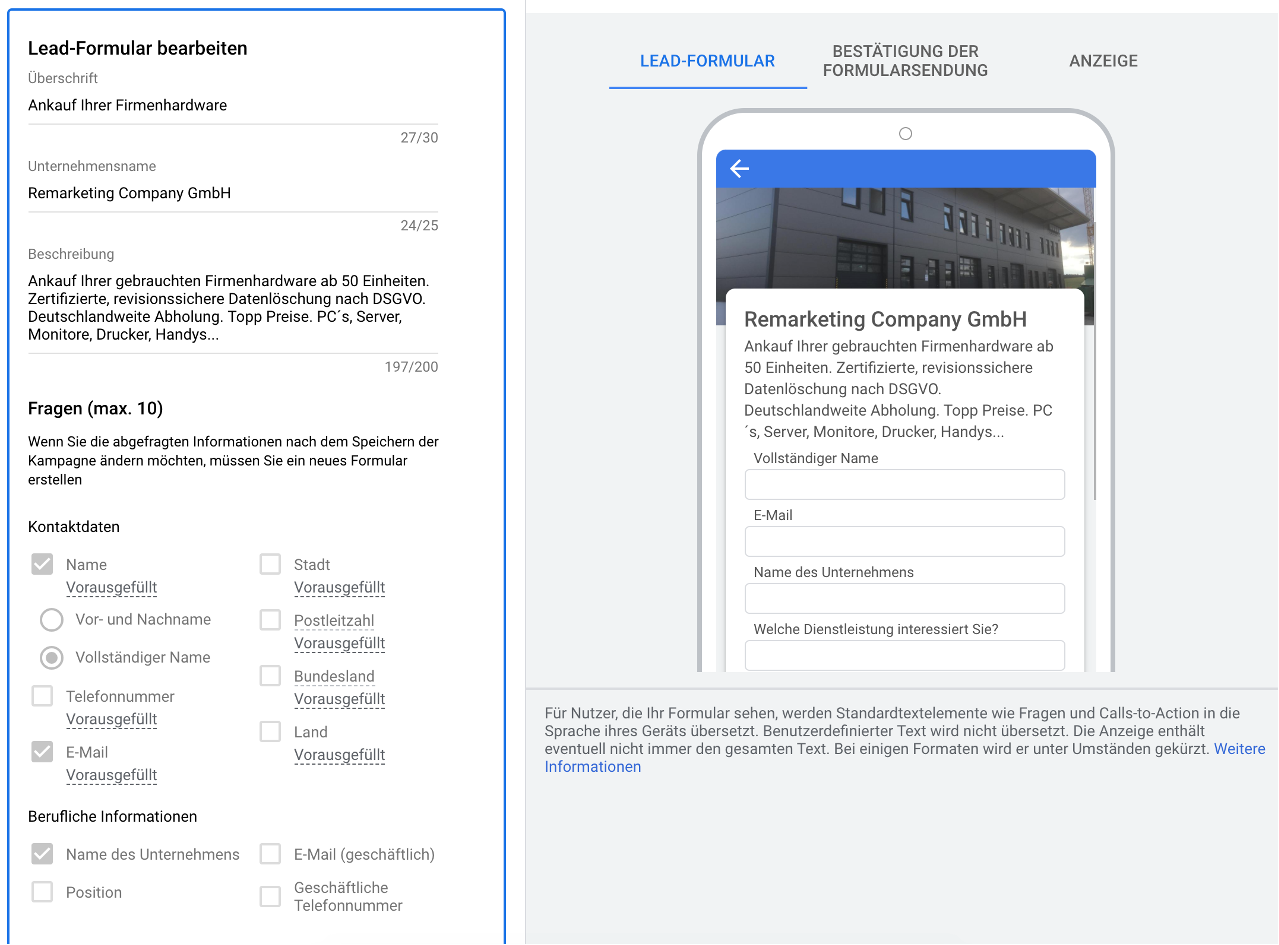Check the Telefonnummer checkbox

pyautogui.click(x=42, y=696)
